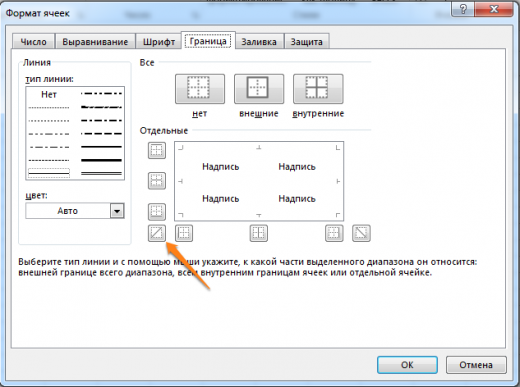Toggle the right border button
The height and width of the screenshot is (387, 520).
(x=334, y=233)
